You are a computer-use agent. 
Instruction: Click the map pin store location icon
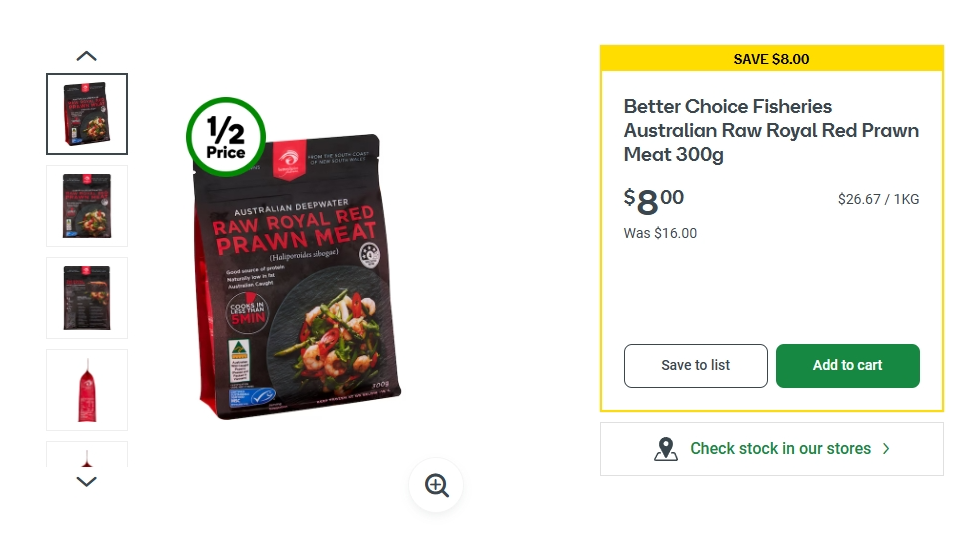pyautogui.click(x=666, y=449)
